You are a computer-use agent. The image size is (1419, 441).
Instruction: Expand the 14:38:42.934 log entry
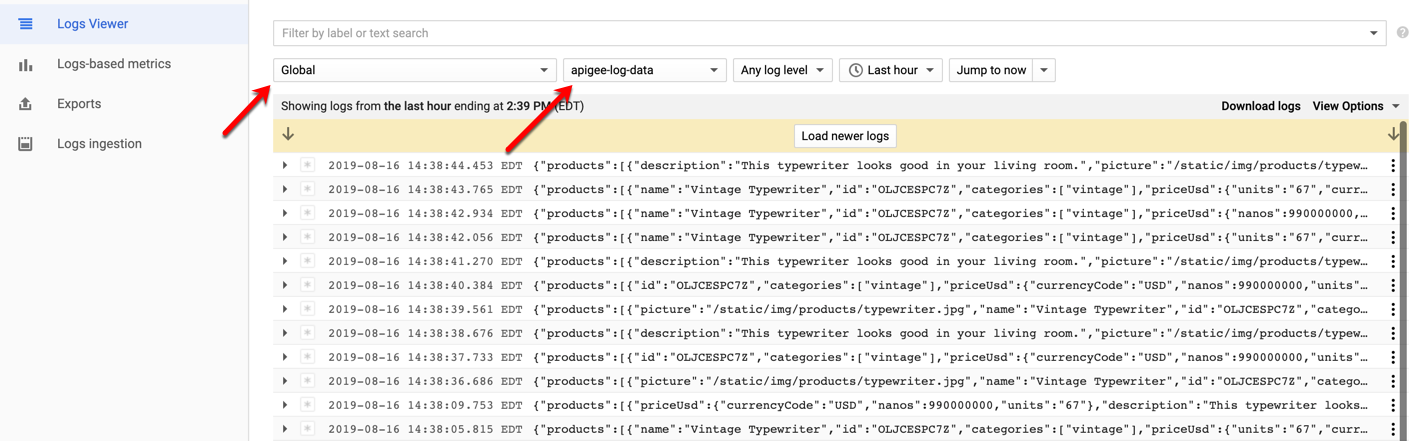point(285,213)
